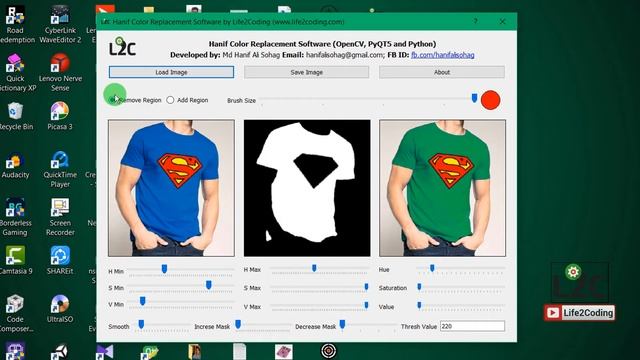Open the fb.com/hanifalsohag link
The image size is (640, 360).
[442, 55]
